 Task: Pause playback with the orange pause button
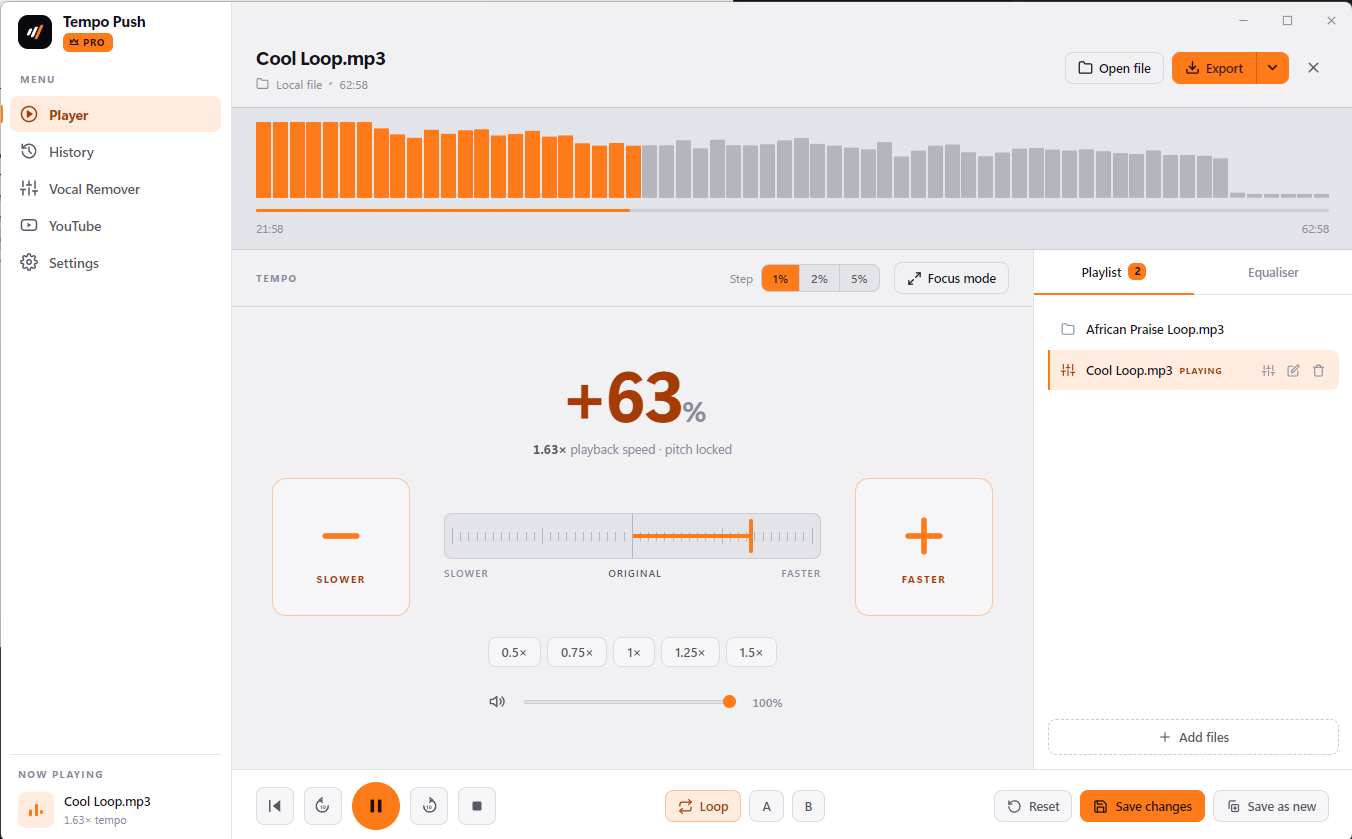tap(376, 806)
